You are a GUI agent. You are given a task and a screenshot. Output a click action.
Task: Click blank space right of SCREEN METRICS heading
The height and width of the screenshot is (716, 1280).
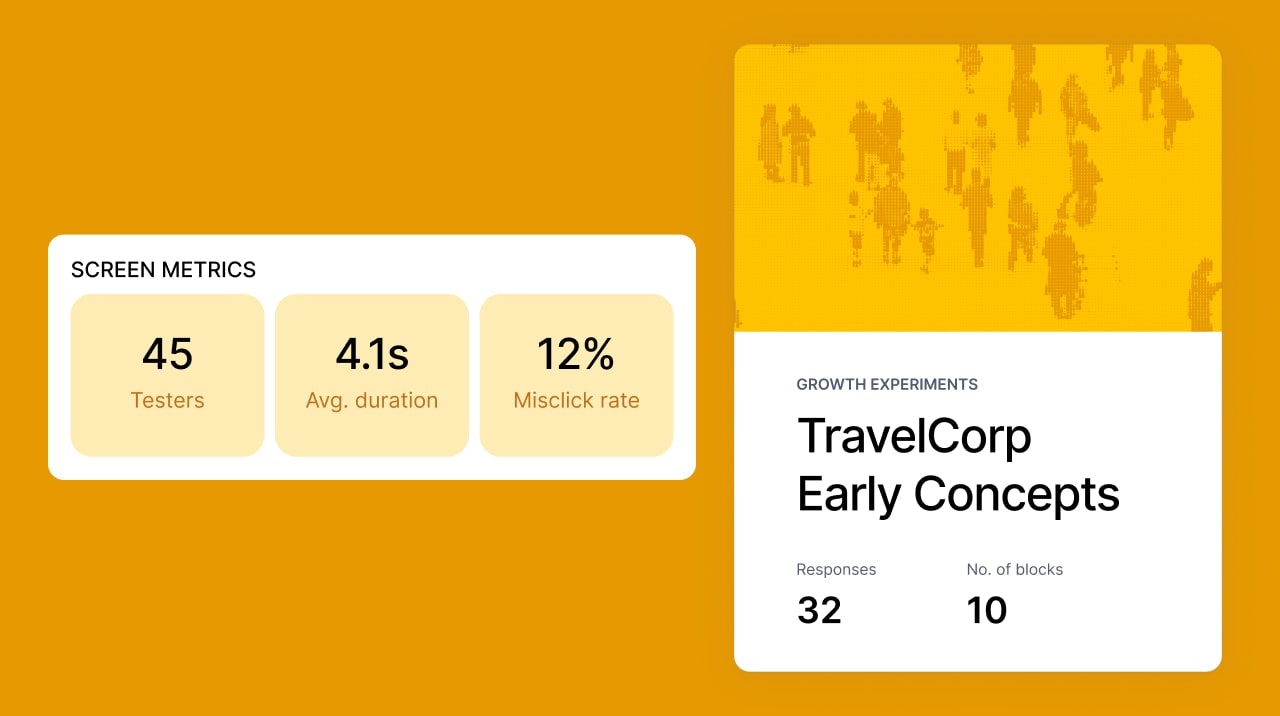click(x=470, y=269)
